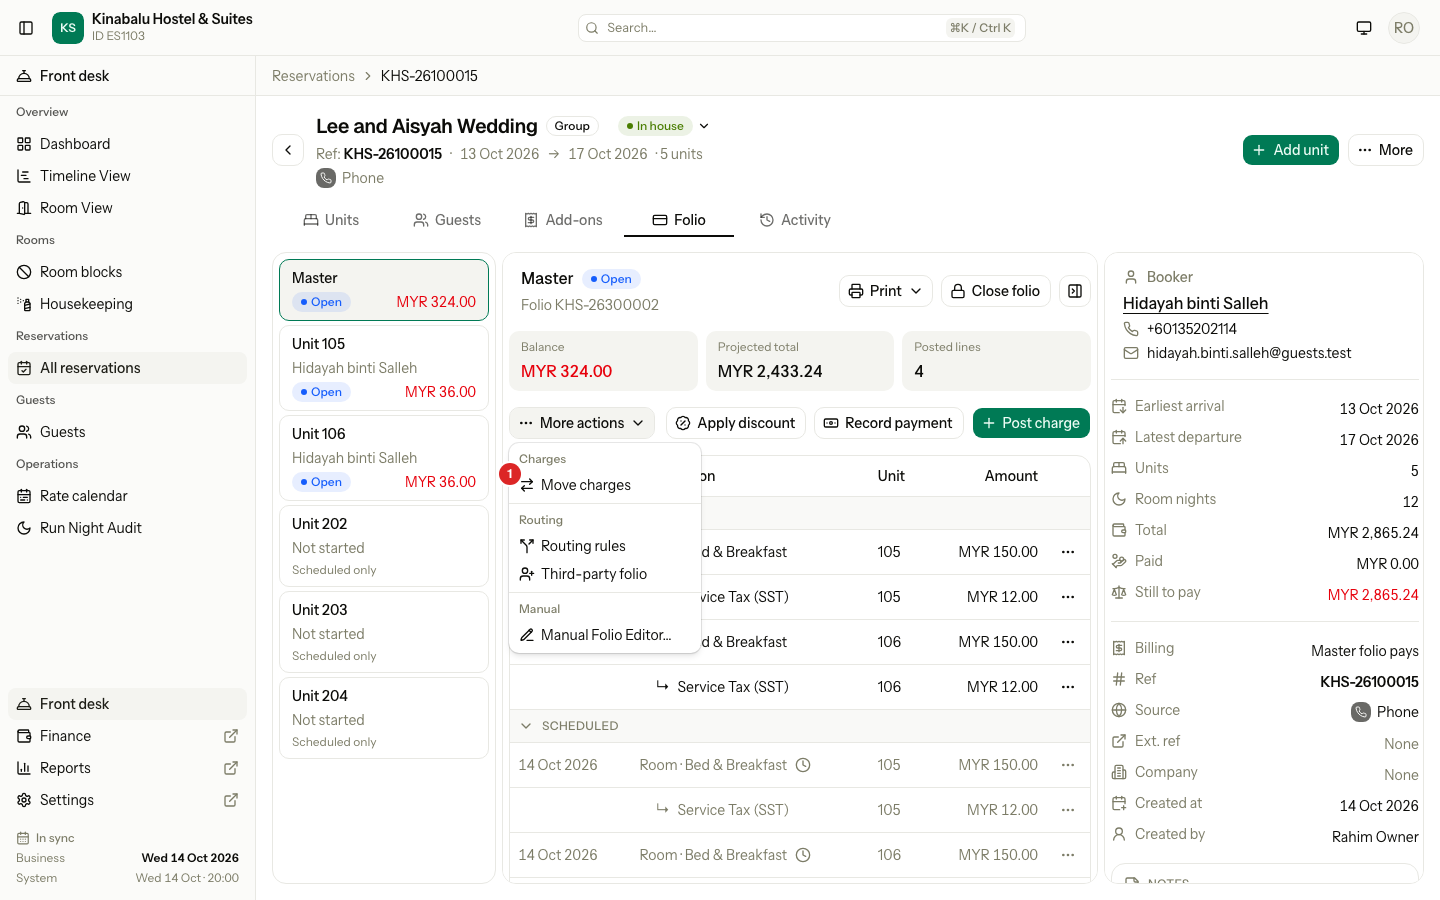Switch to the Units tab

coord(331,220)
